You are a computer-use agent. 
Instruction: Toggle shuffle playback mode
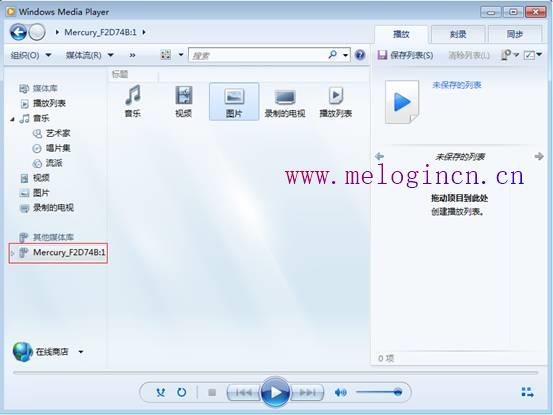(160, 392)
